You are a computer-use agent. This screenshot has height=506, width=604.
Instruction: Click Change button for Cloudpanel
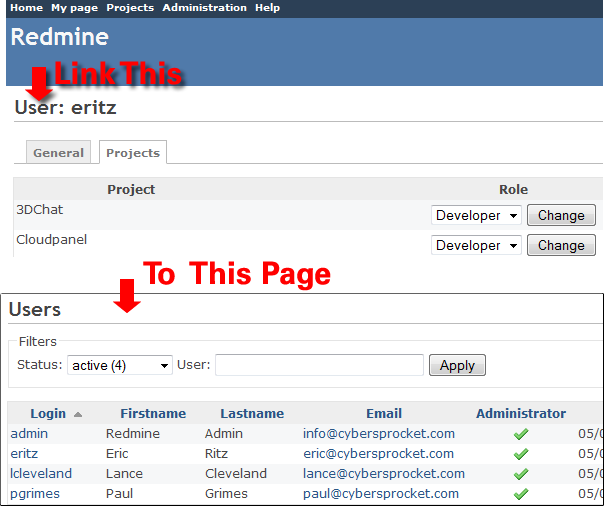(561, 245)
